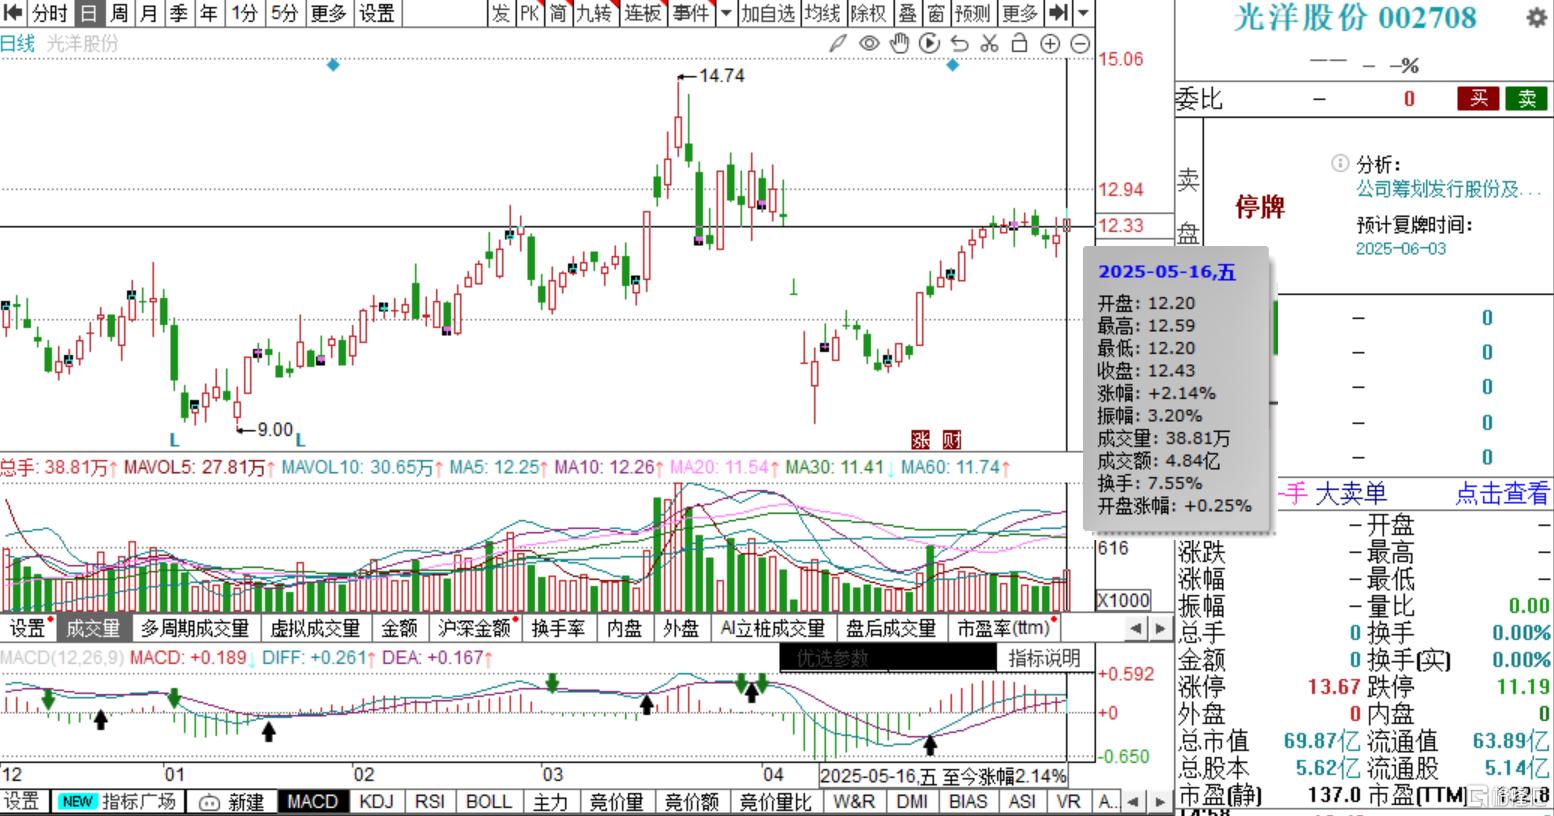Toggle the 连板 indicator
Viewport: 1554px width, 816px height.
(x=643, y=13)
